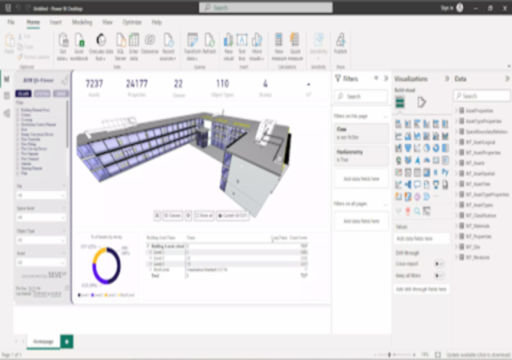Screen dimensions: 512x360
Task: Click the update available status bar link
Action: tap(478, 355)
